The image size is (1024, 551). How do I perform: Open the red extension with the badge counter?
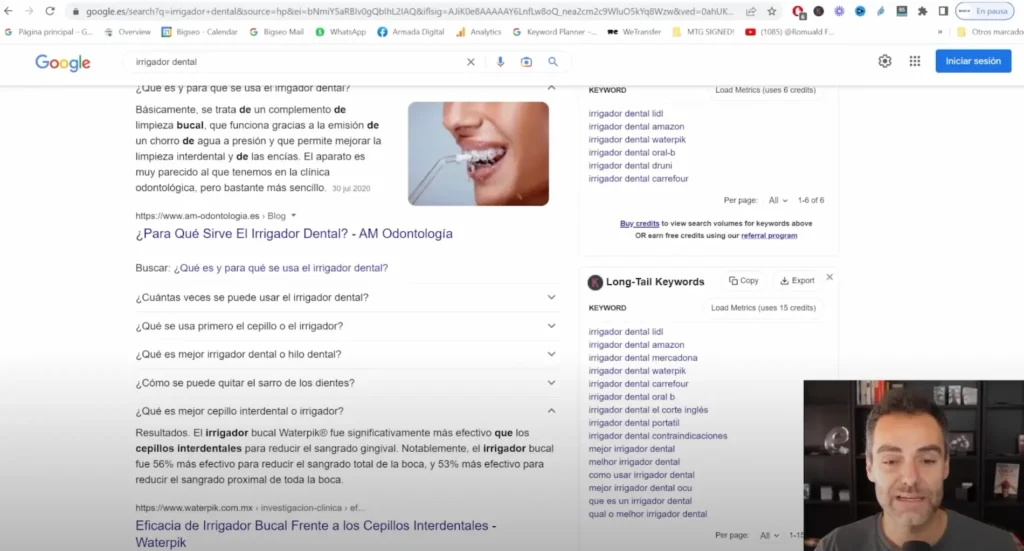coord(798,11)
